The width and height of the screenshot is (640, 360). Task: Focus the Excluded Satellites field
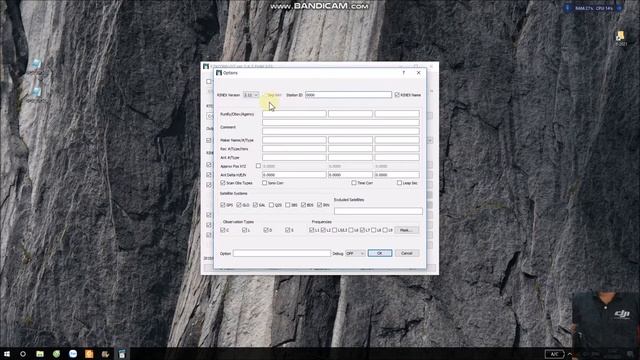point(378,211)
